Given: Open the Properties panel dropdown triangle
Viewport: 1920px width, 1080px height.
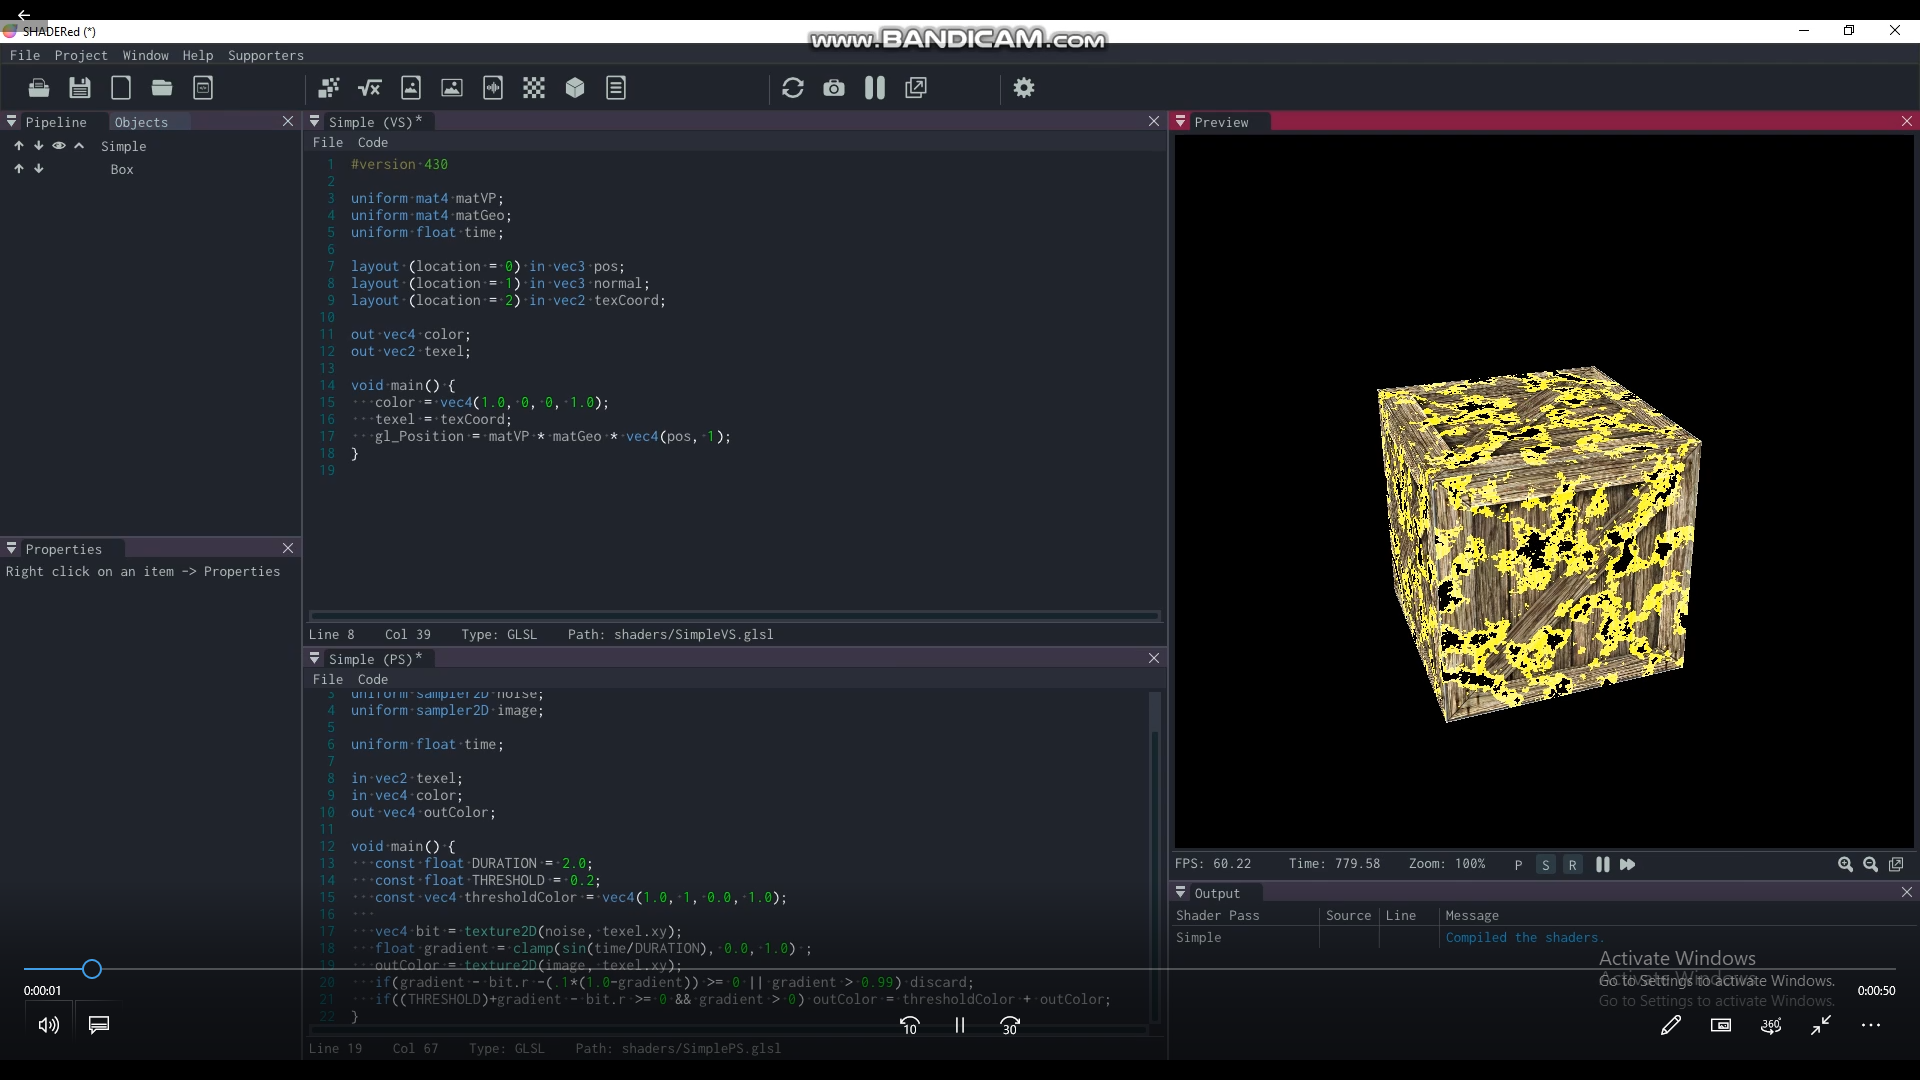Looking at the screenshot, I should 12,548.
